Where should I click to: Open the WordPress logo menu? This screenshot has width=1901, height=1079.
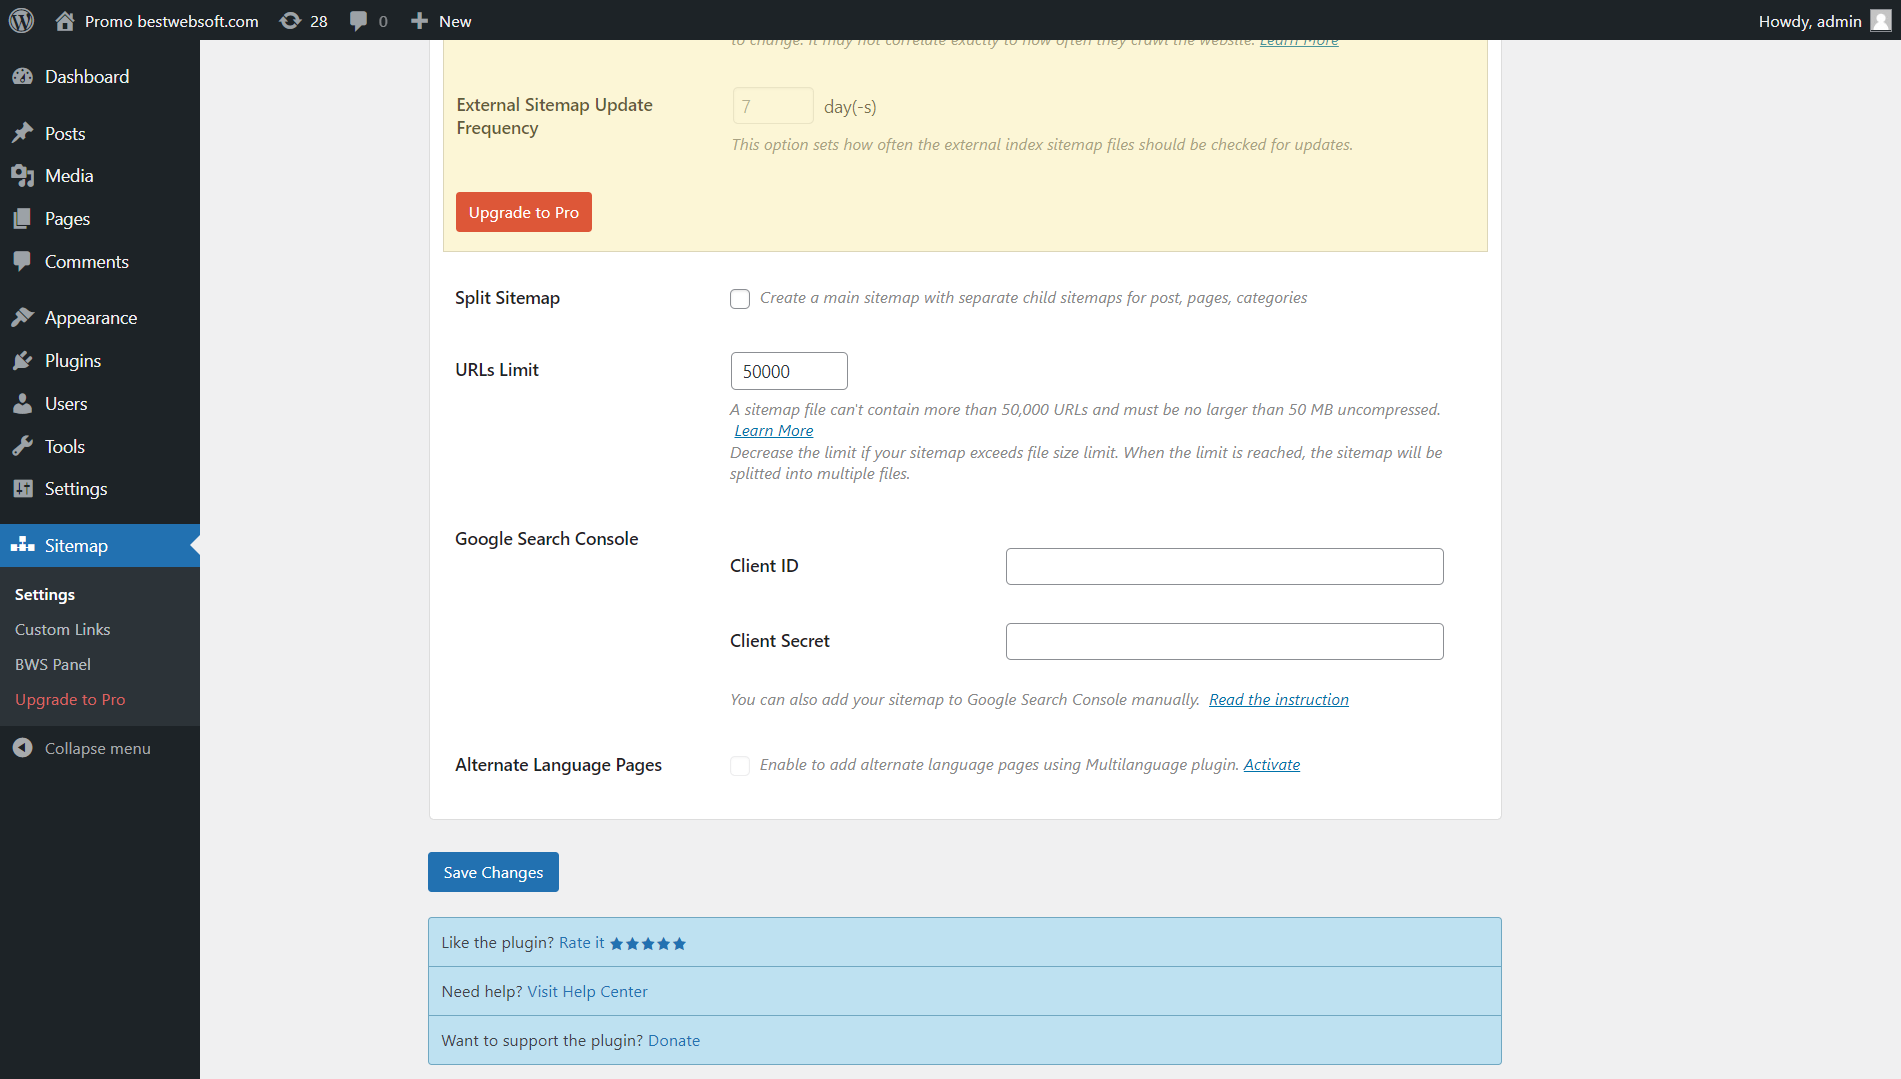tap(21, 20)
